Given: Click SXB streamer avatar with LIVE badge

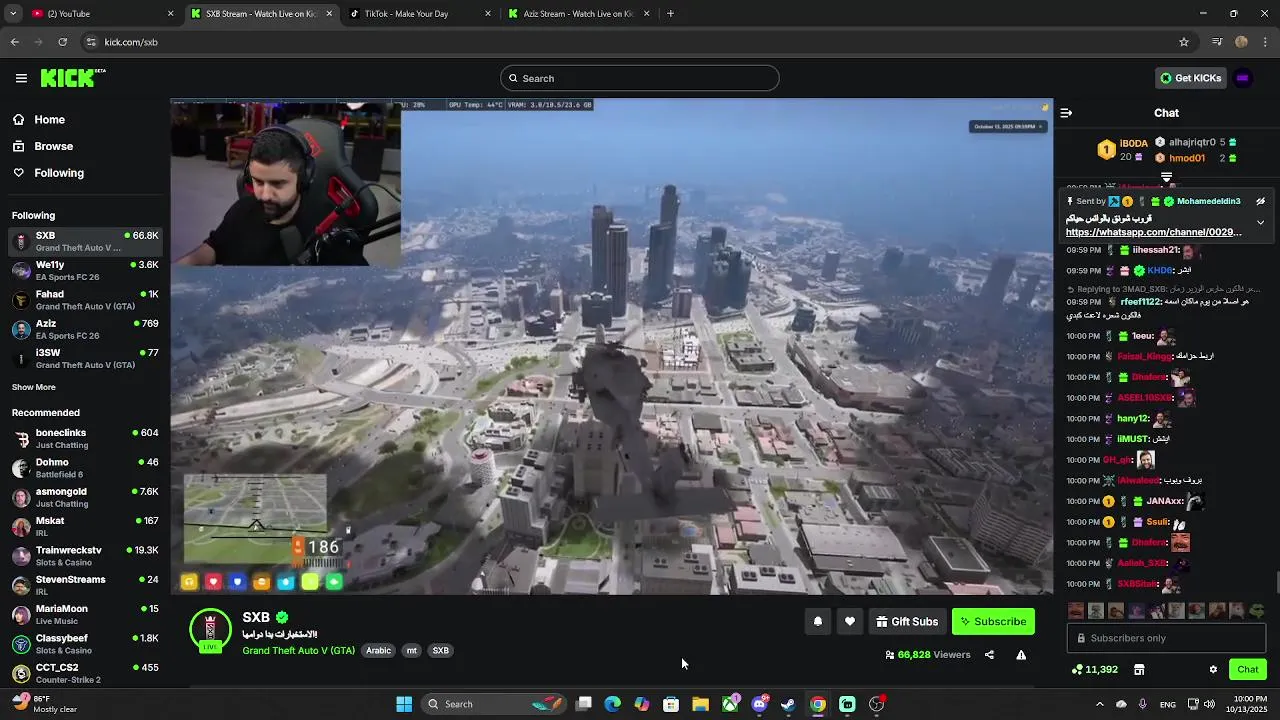Looking at the screenshot, I should coord(210,630).
